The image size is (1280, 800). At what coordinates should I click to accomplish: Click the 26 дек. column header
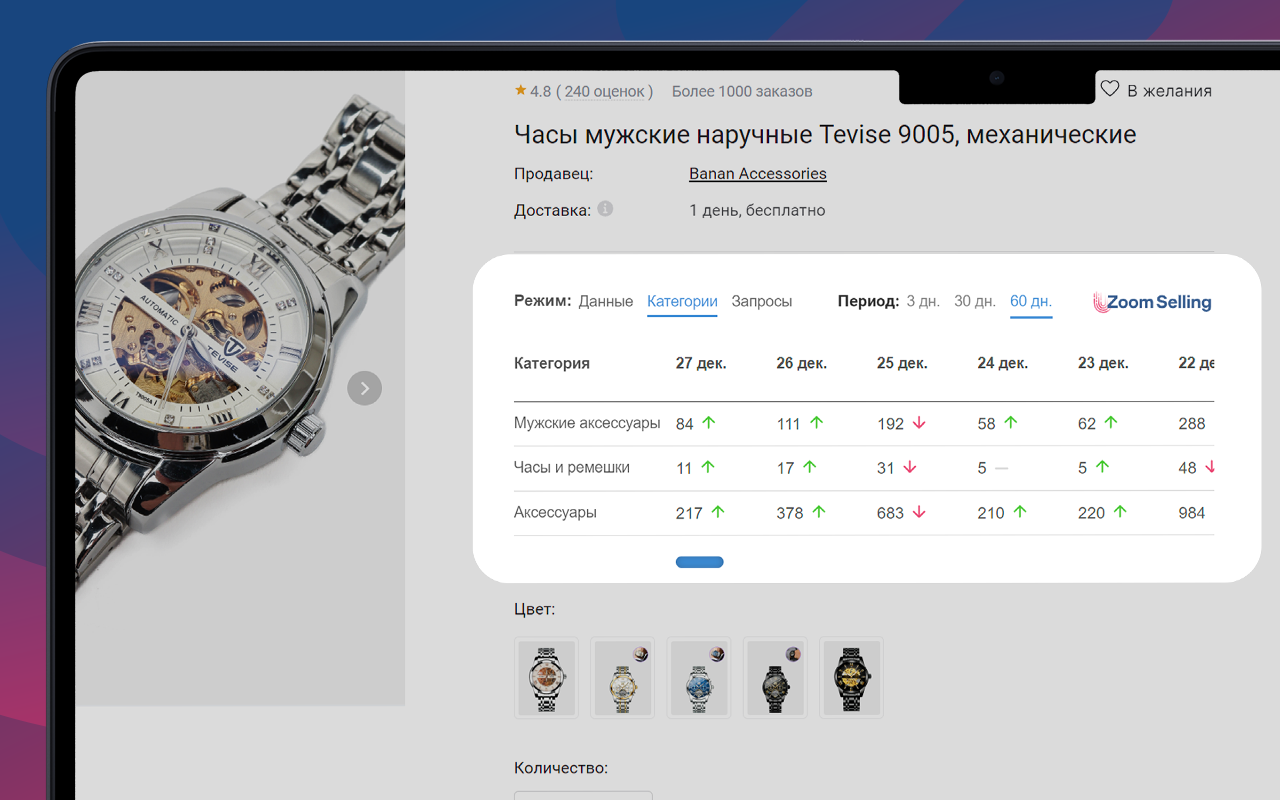coord(802,363)
